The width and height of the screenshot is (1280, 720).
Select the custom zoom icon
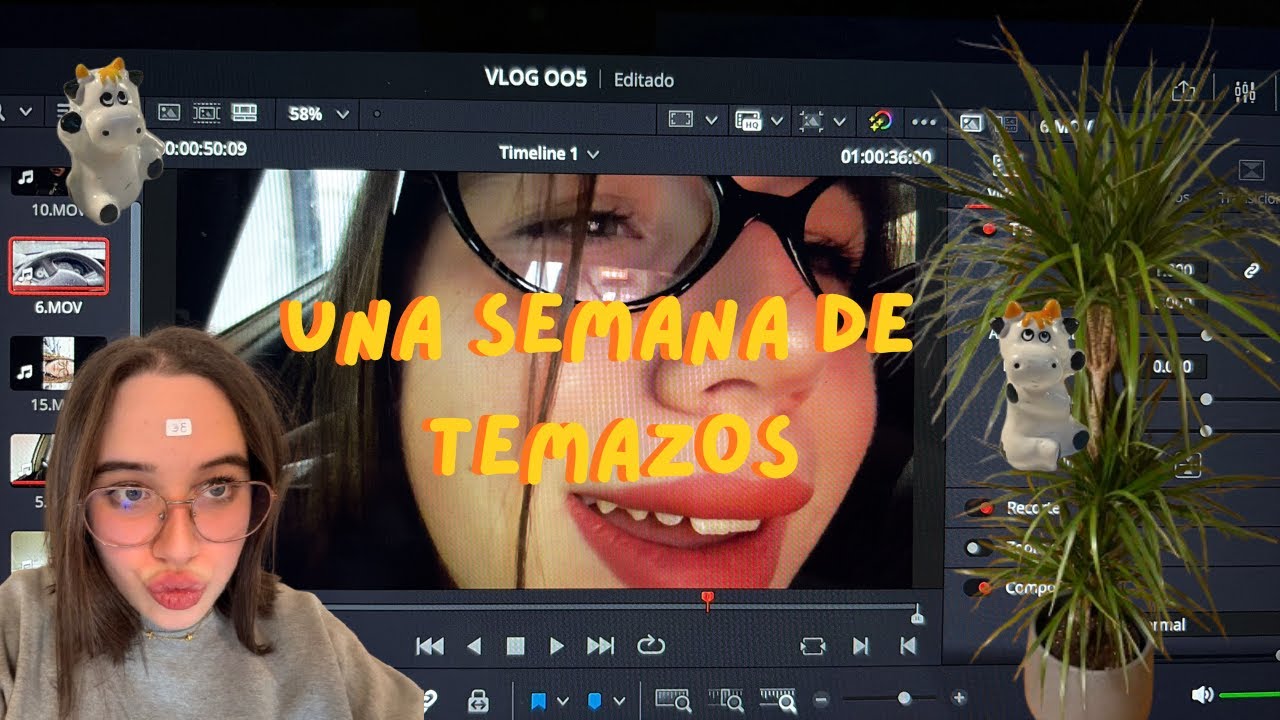tap(777, 700)
